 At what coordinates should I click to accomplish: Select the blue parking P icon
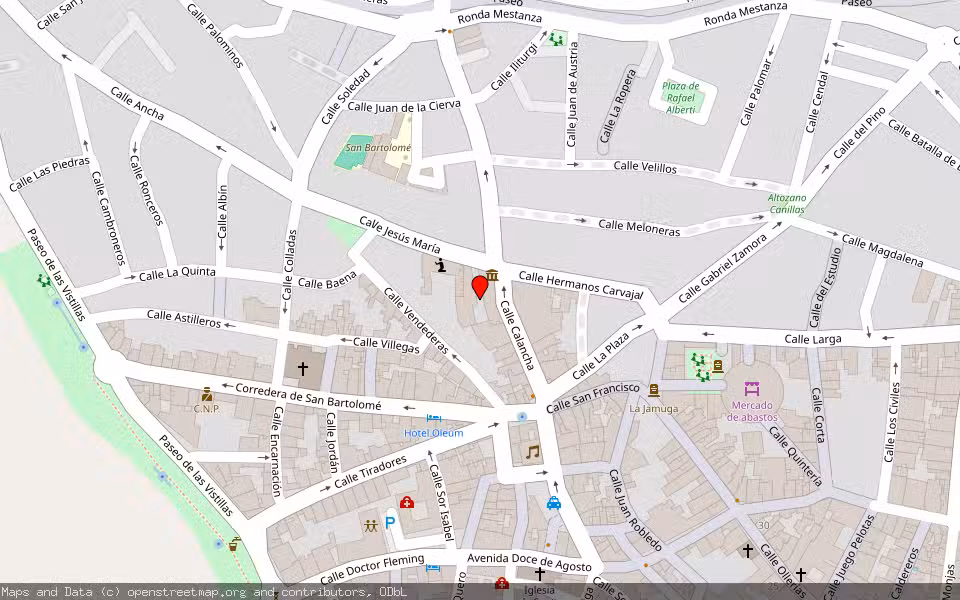click(x=389, y=523)
